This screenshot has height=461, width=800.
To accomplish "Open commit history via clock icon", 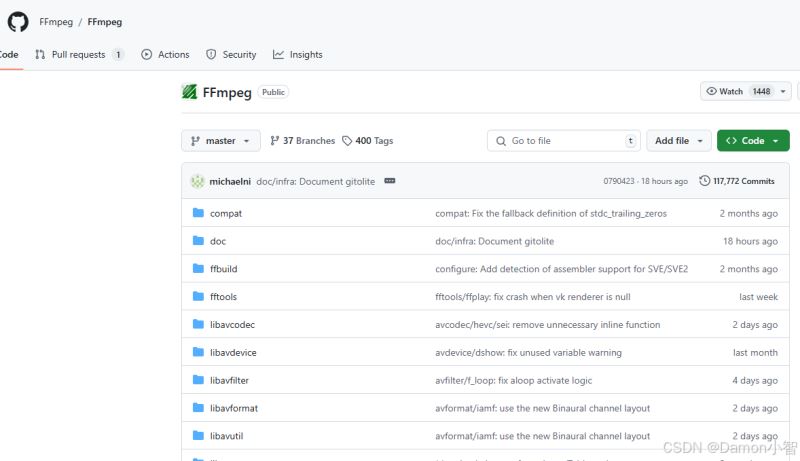I will point(705,181).
